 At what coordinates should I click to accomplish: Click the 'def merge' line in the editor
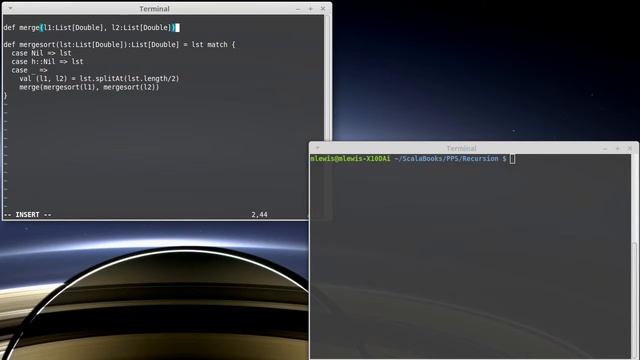(x=91, y=27)
